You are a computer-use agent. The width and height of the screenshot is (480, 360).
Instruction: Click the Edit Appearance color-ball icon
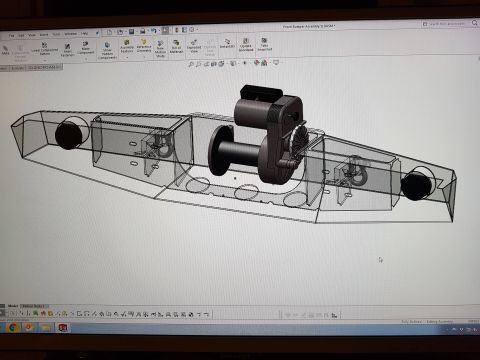point(256,63)
